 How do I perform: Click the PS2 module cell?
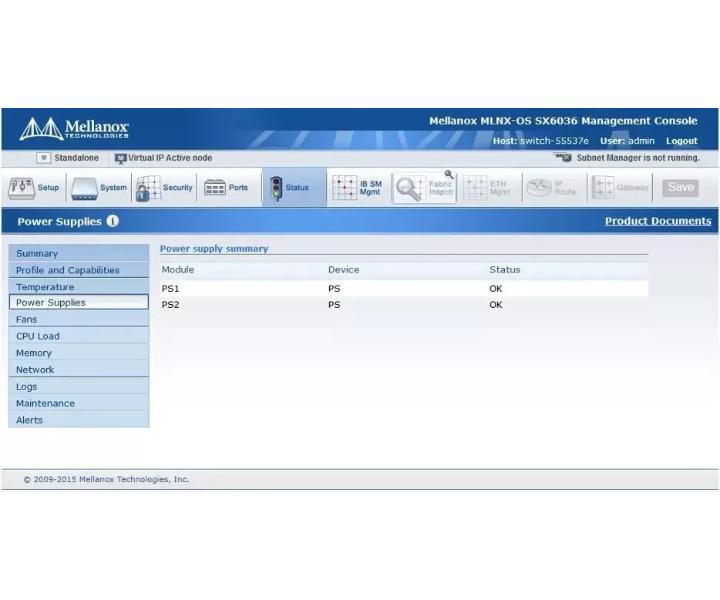tap(170, 304)
